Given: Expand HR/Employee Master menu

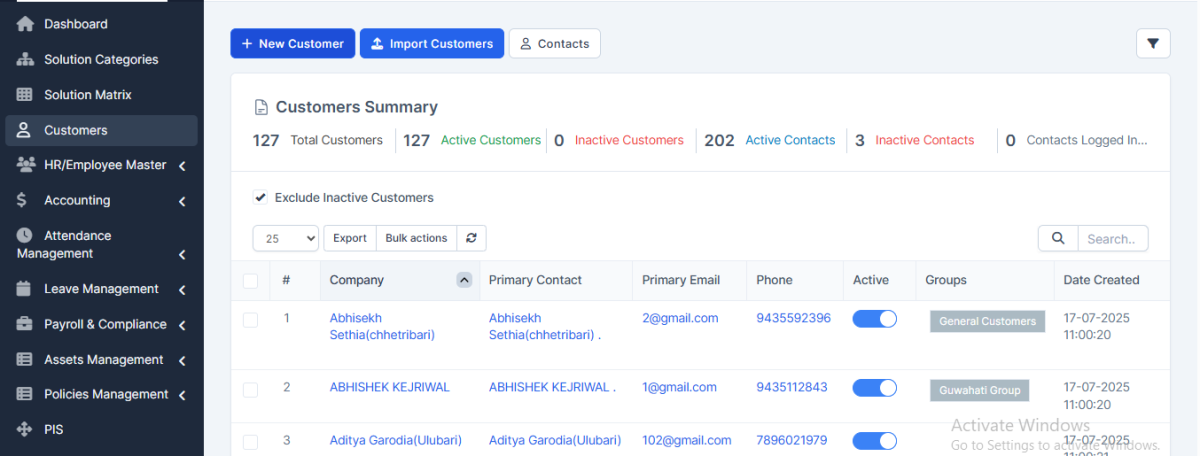Looking at the screenshot, I should tap(182, 166).
